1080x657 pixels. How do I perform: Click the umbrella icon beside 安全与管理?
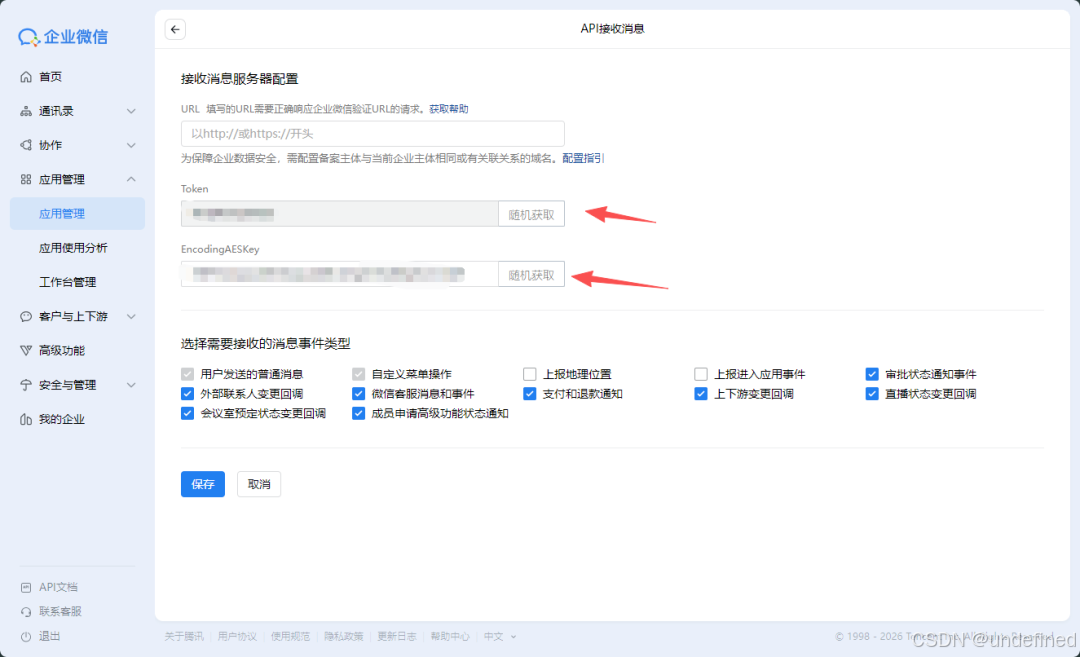26,385
